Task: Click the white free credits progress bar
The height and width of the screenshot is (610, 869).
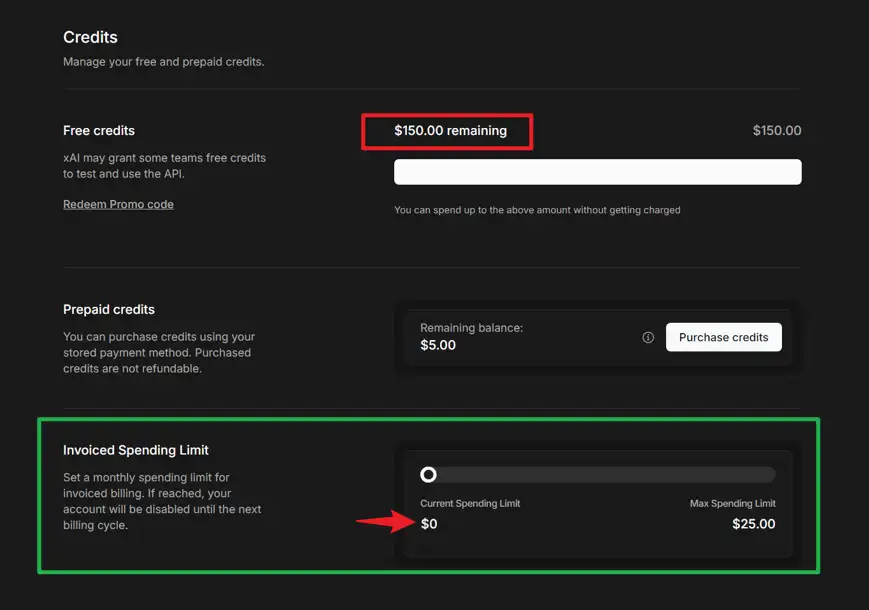Action: tap(596, 171)
